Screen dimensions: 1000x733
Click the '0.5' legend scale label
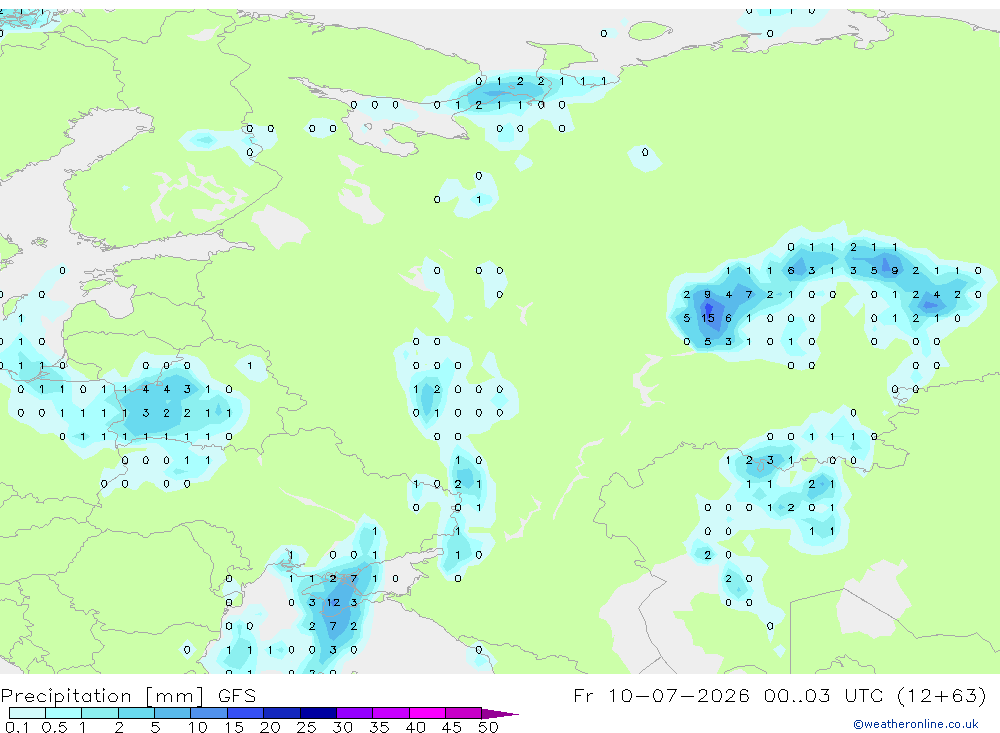point(54,727)
